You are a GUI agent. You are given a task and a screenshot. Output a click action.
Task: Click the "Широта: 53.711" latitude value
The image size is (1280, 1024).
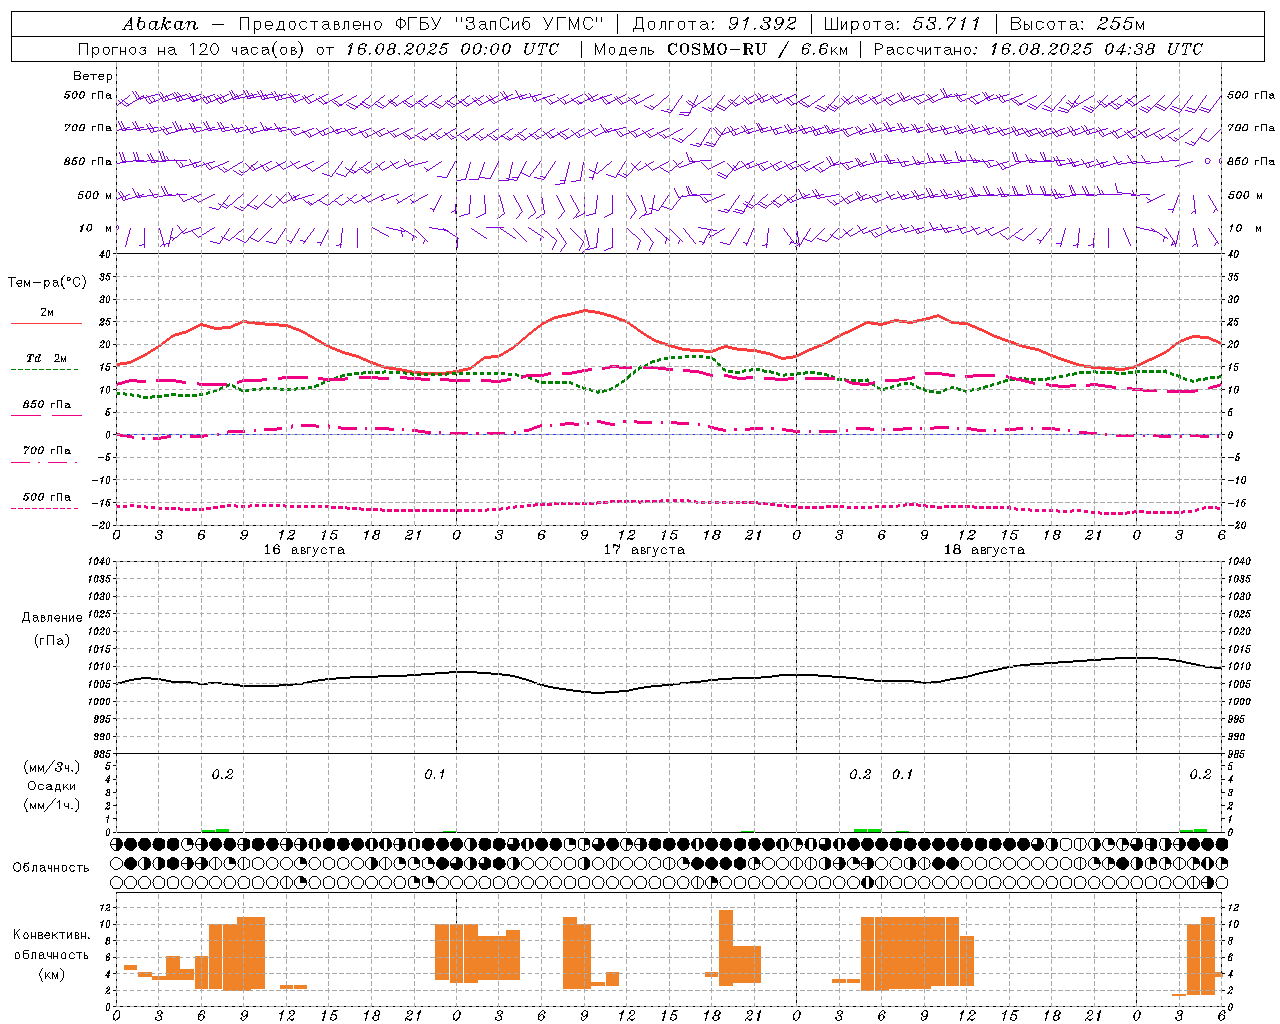[x=902, y=24]
